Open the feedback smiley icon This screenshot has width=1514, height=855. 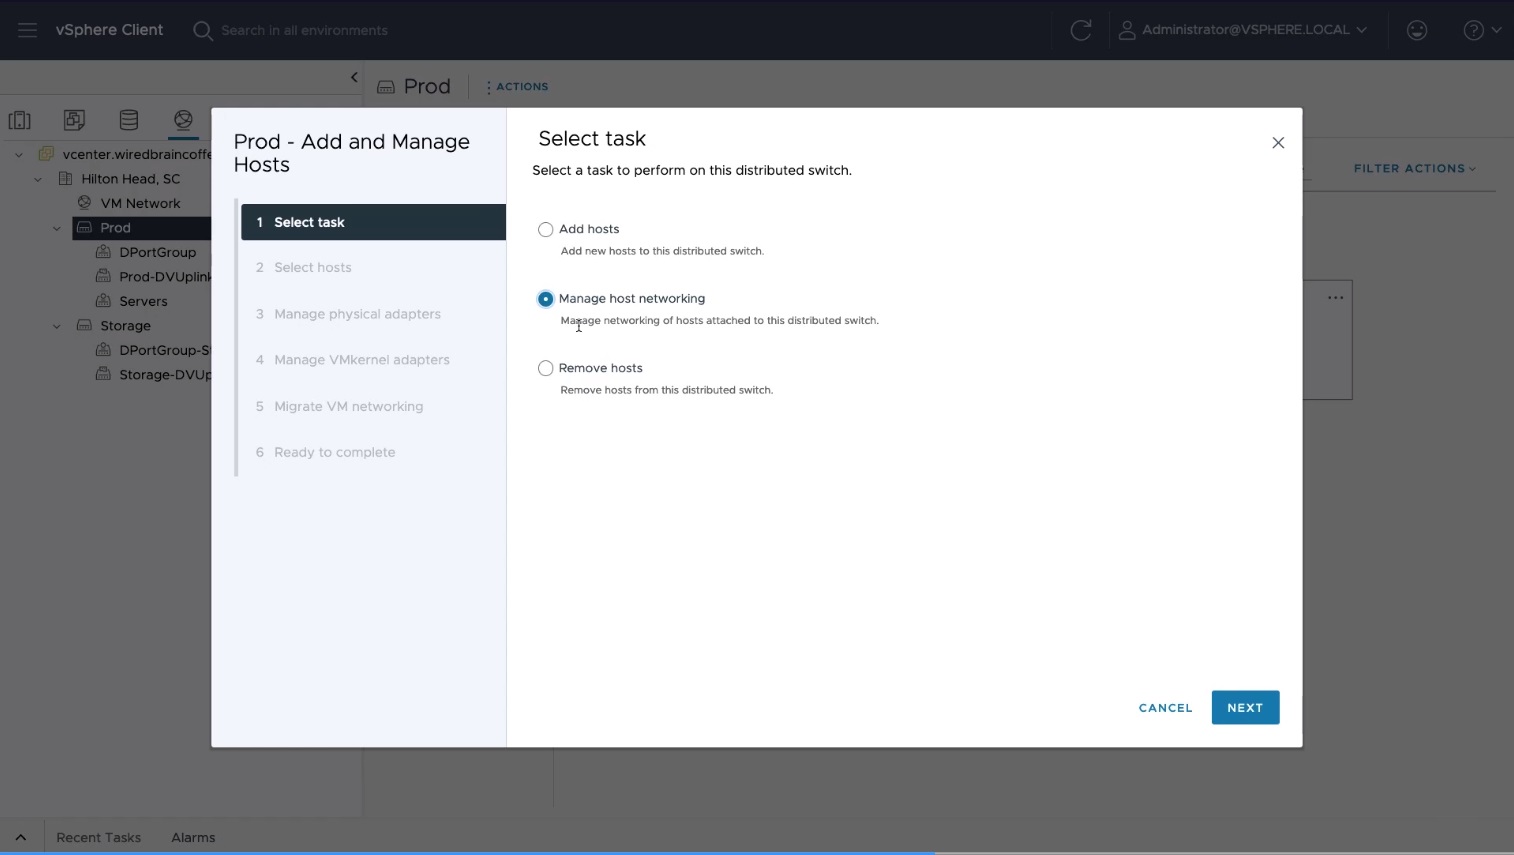coord(1416,30)
